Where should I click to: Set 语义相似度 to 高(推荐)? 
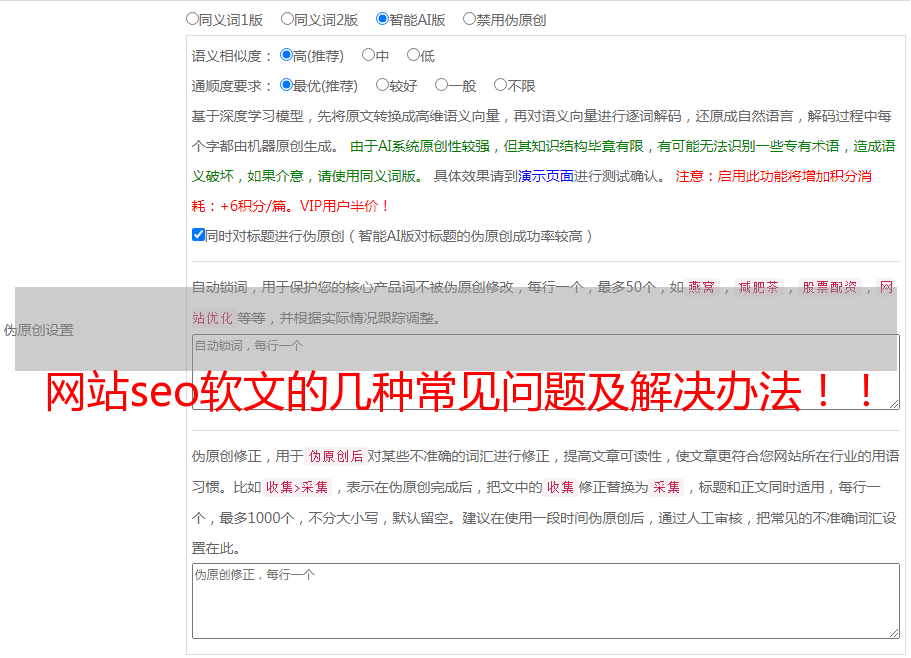click(286, 55)
